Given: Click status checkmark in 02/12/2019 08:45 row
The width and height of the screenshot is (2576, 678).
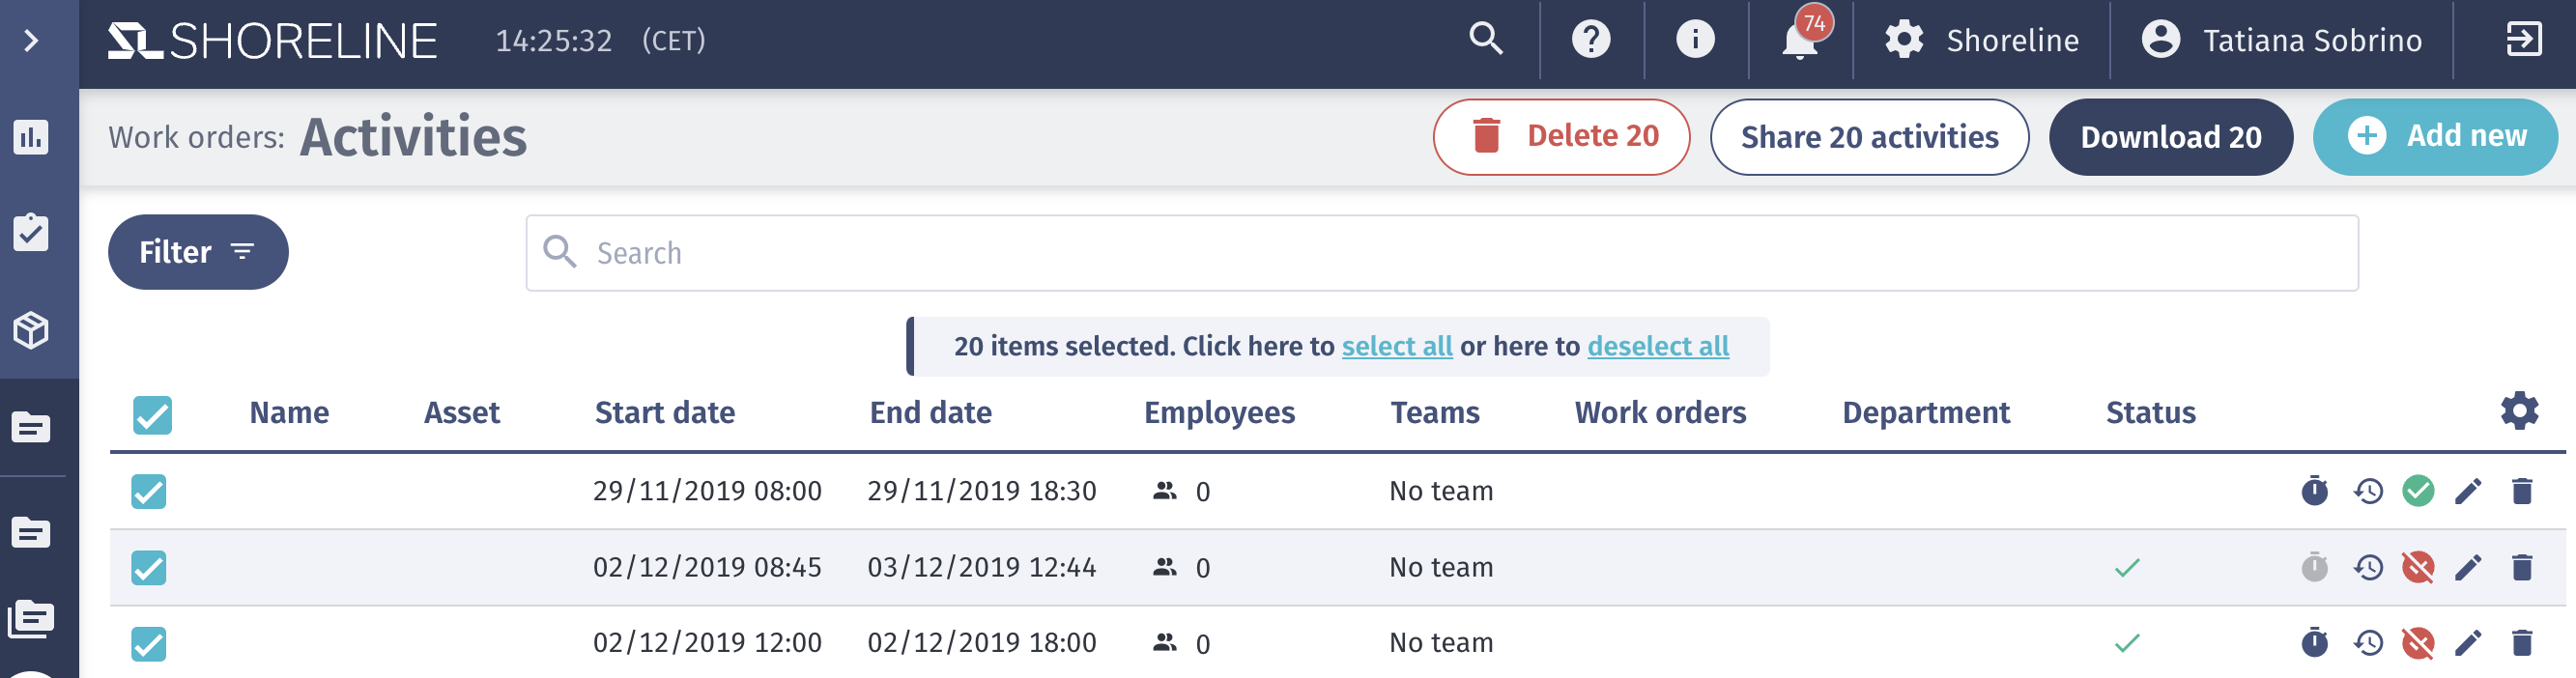Looking at the screenshot, I should pyautogui.click(x=2127, y=567).
